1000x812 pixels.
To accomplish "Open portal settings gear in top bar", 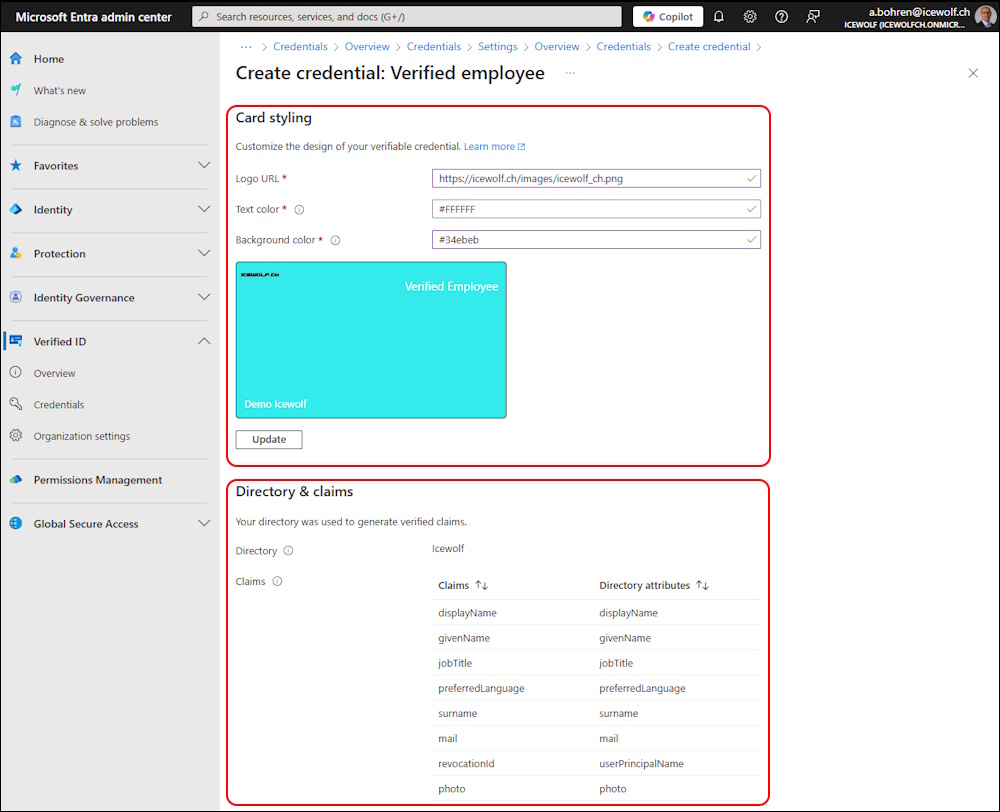I will point(750,17).
